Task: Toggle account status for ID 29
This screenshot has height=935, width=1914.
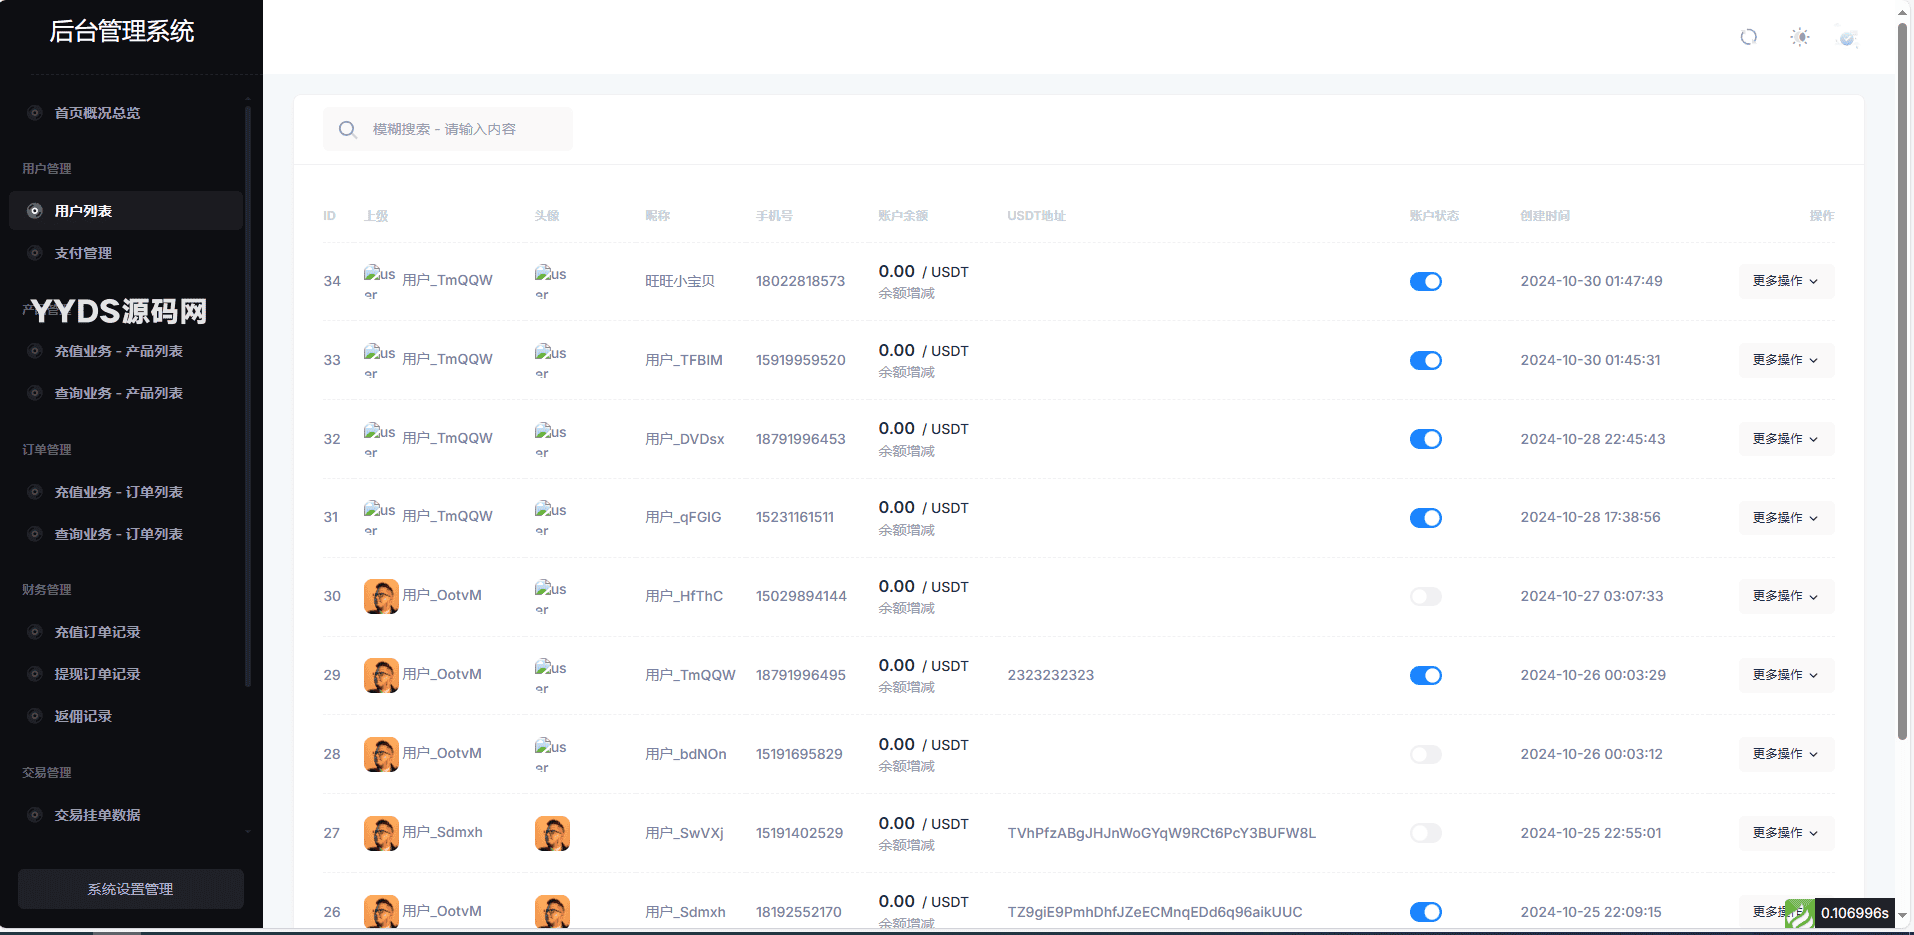Action: pyautogui.click(x=1426, y=675)
